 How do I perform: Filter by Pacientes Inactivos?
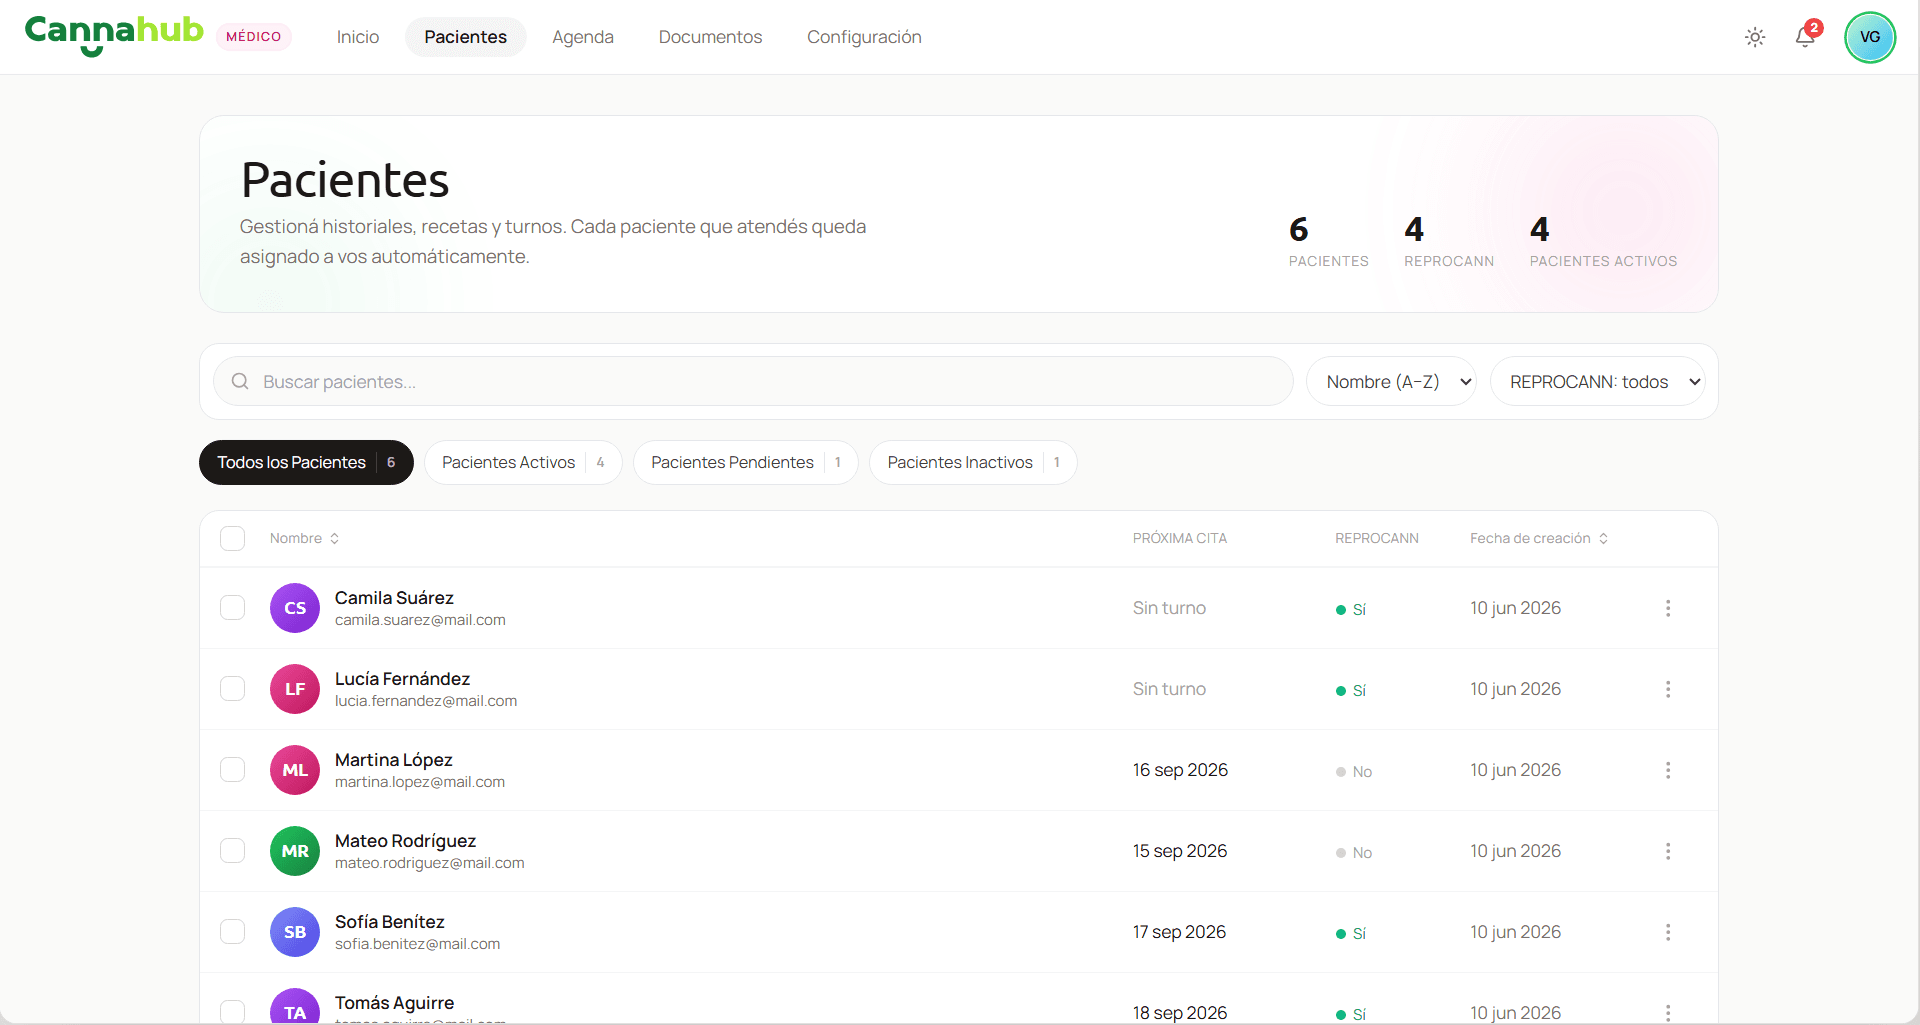coord(973,462)
